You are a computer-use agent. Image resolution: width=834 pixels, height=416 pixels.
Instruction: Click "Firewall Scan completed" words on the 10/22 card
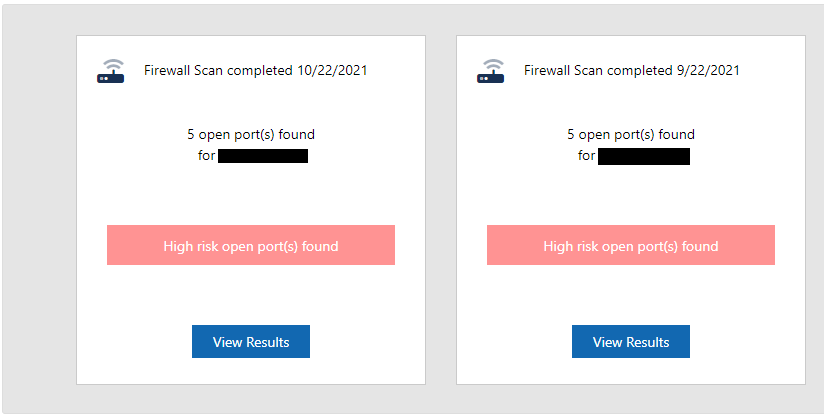point(218,70)
